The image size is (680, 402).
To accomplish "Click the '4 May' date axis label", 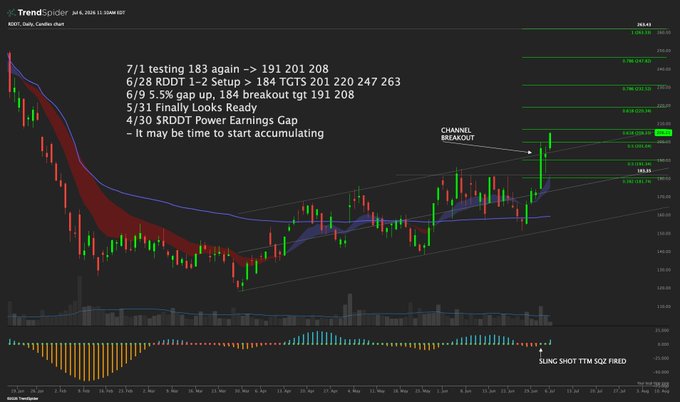I will (x=353, y=391).
